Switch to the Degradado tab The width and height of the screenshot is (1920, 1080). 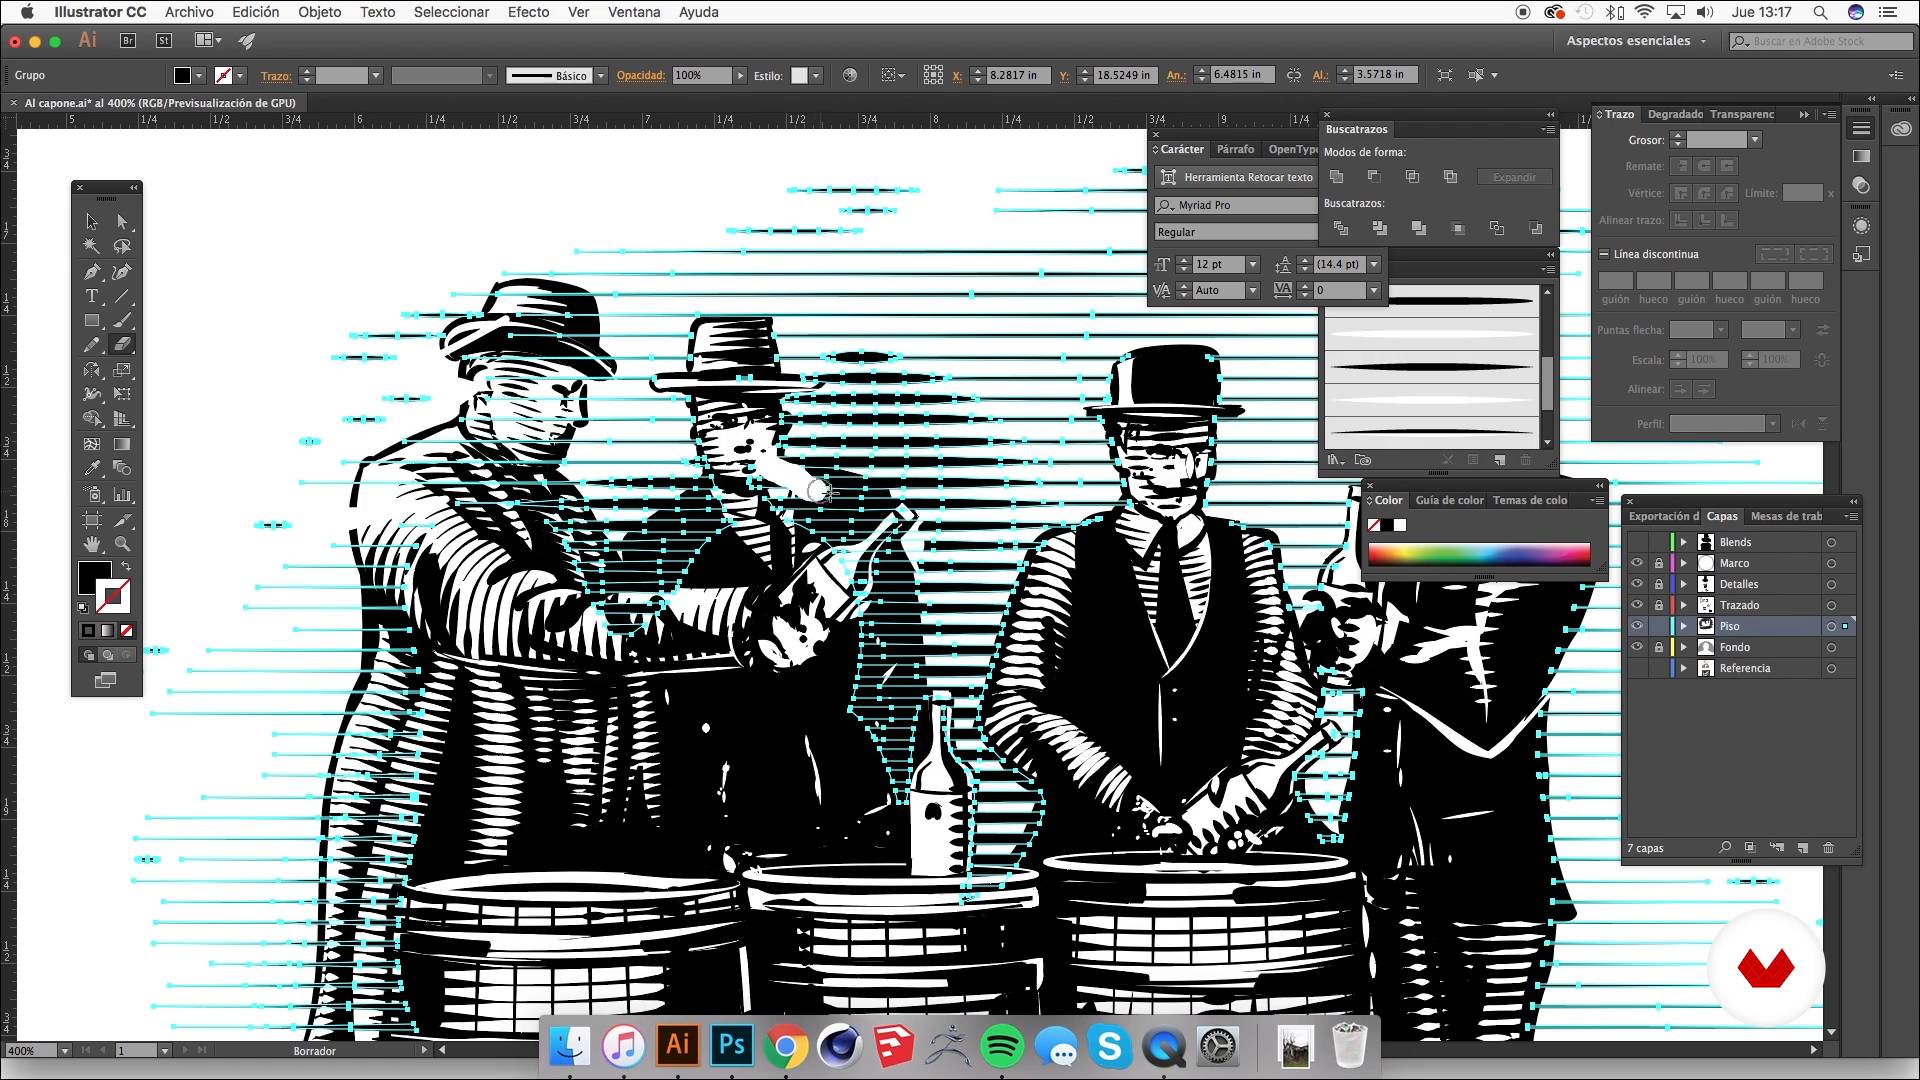point(1675,114)
